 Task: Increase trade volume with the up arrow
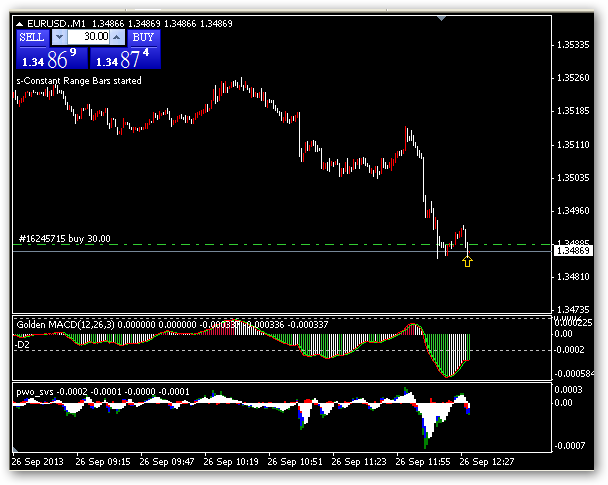click(117, 37)
